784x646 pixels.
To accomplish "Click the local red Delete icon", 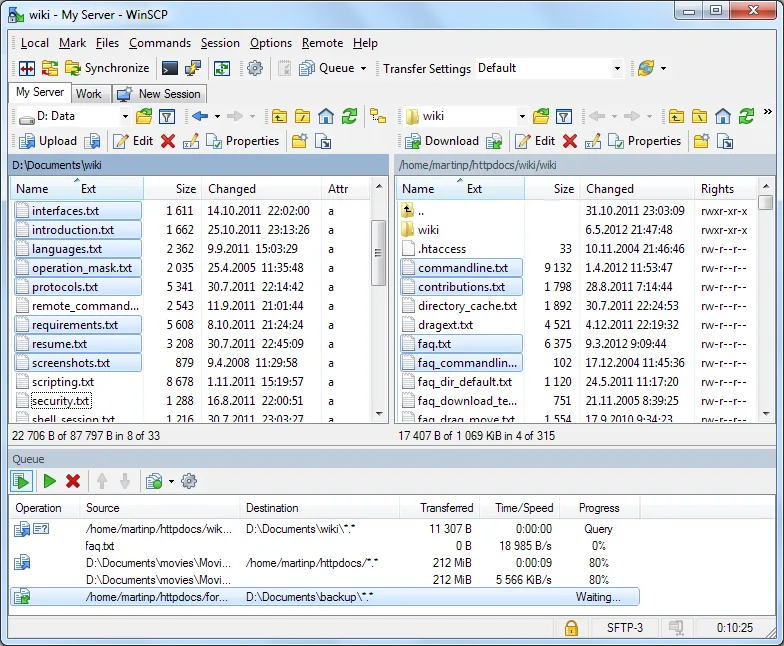I will 168,142.
